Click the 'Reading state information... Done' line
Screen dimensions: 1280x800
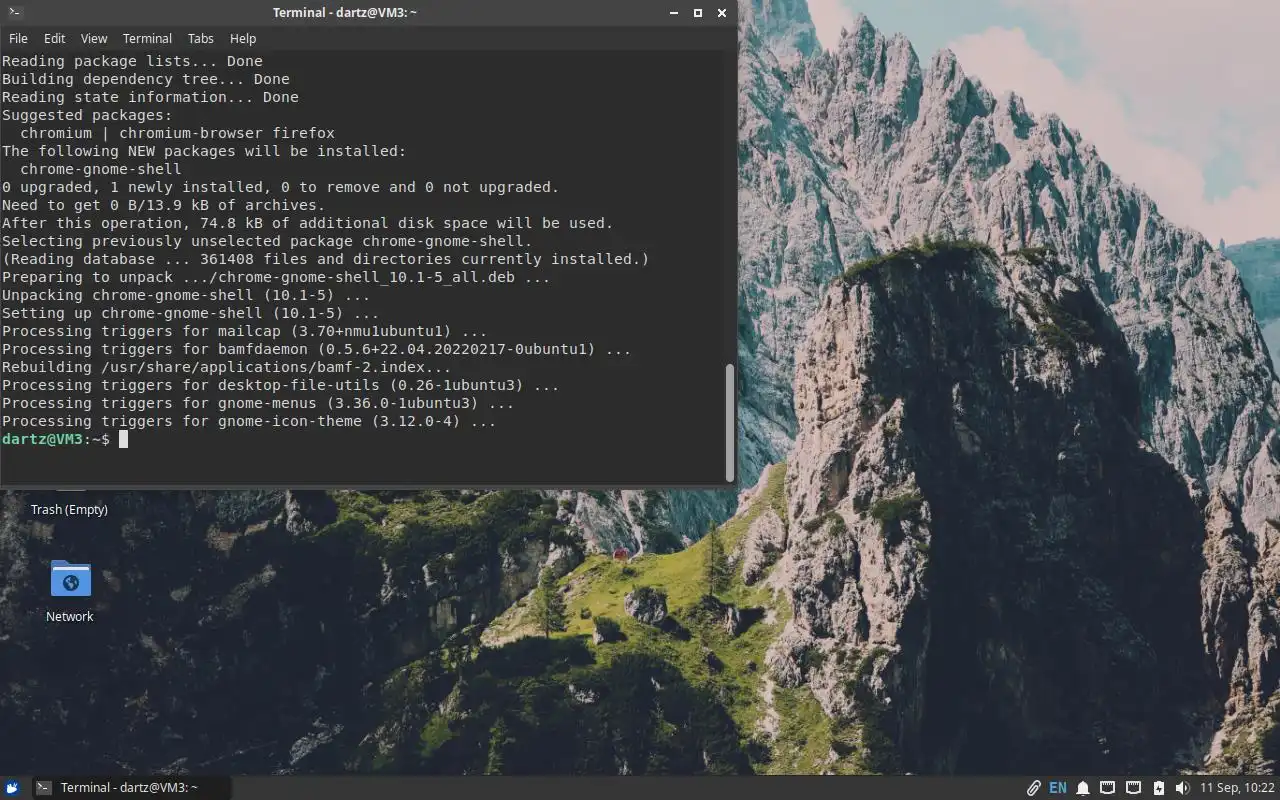(150, 97)
